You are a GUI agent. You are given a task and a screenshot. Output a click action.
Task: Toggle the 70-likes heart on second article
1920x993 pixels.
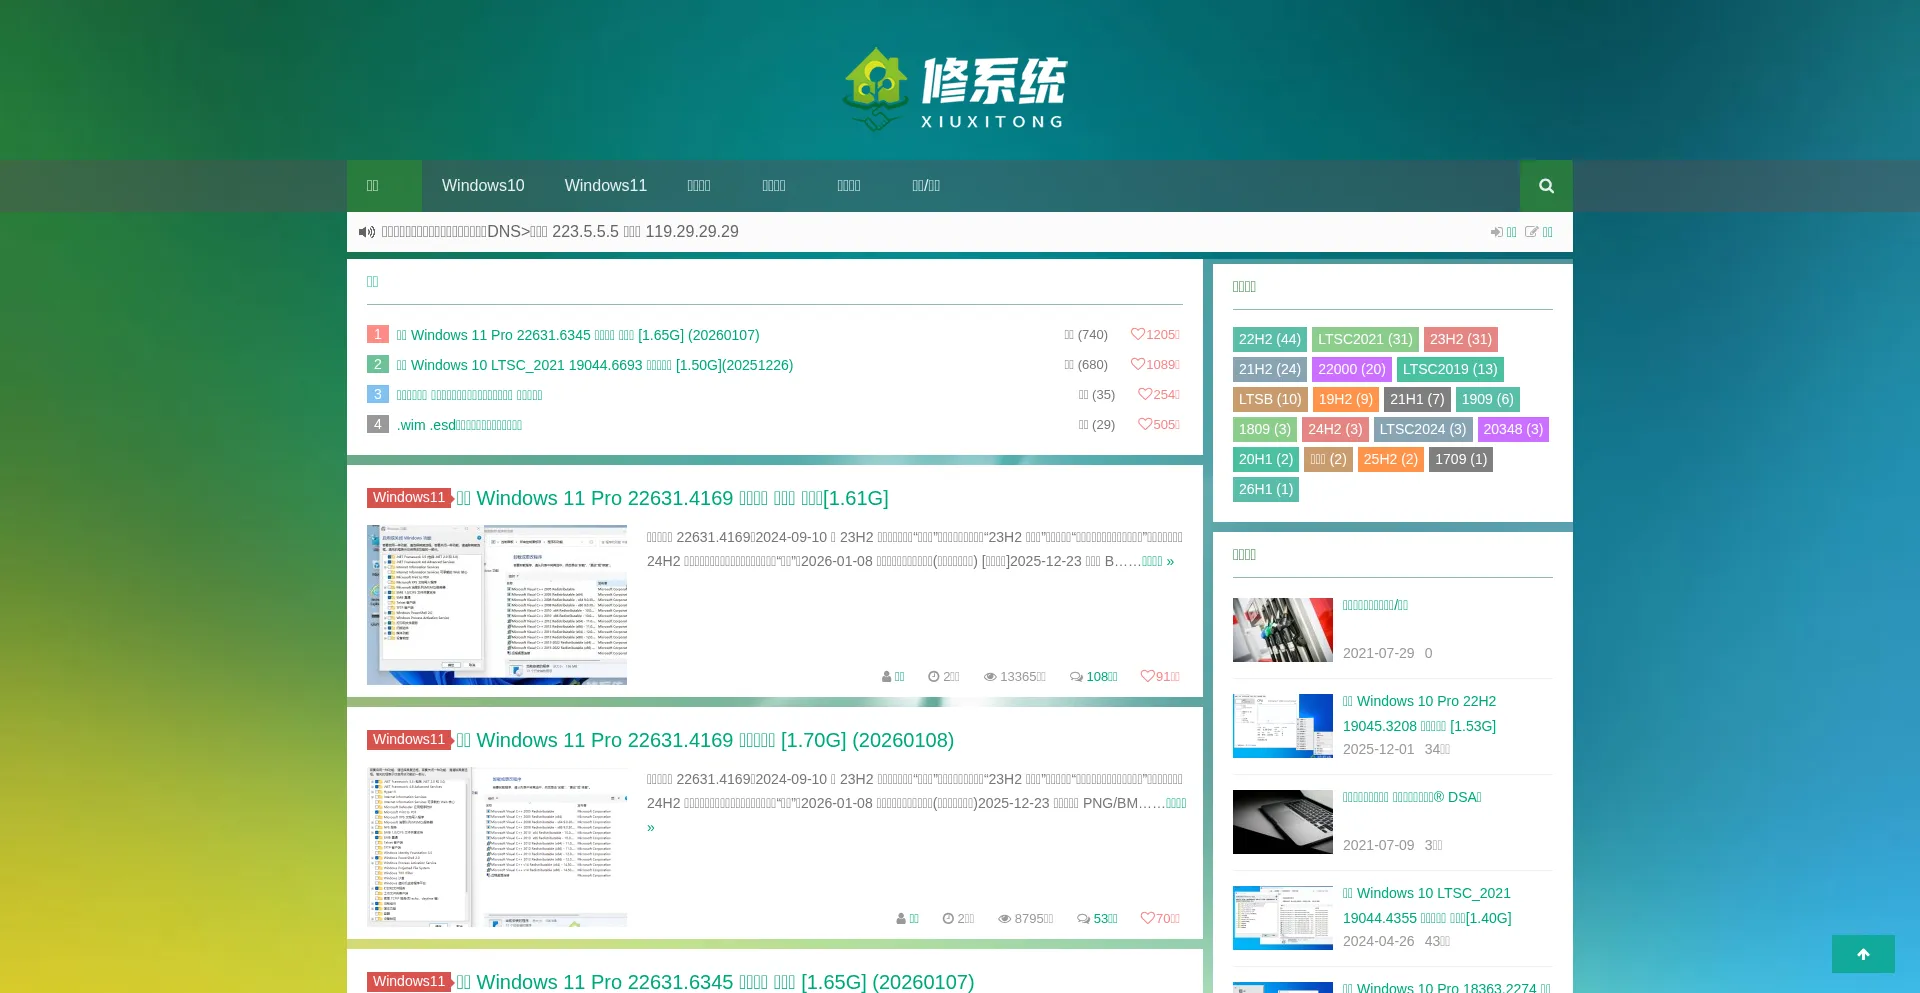[x=1147, y=919]
